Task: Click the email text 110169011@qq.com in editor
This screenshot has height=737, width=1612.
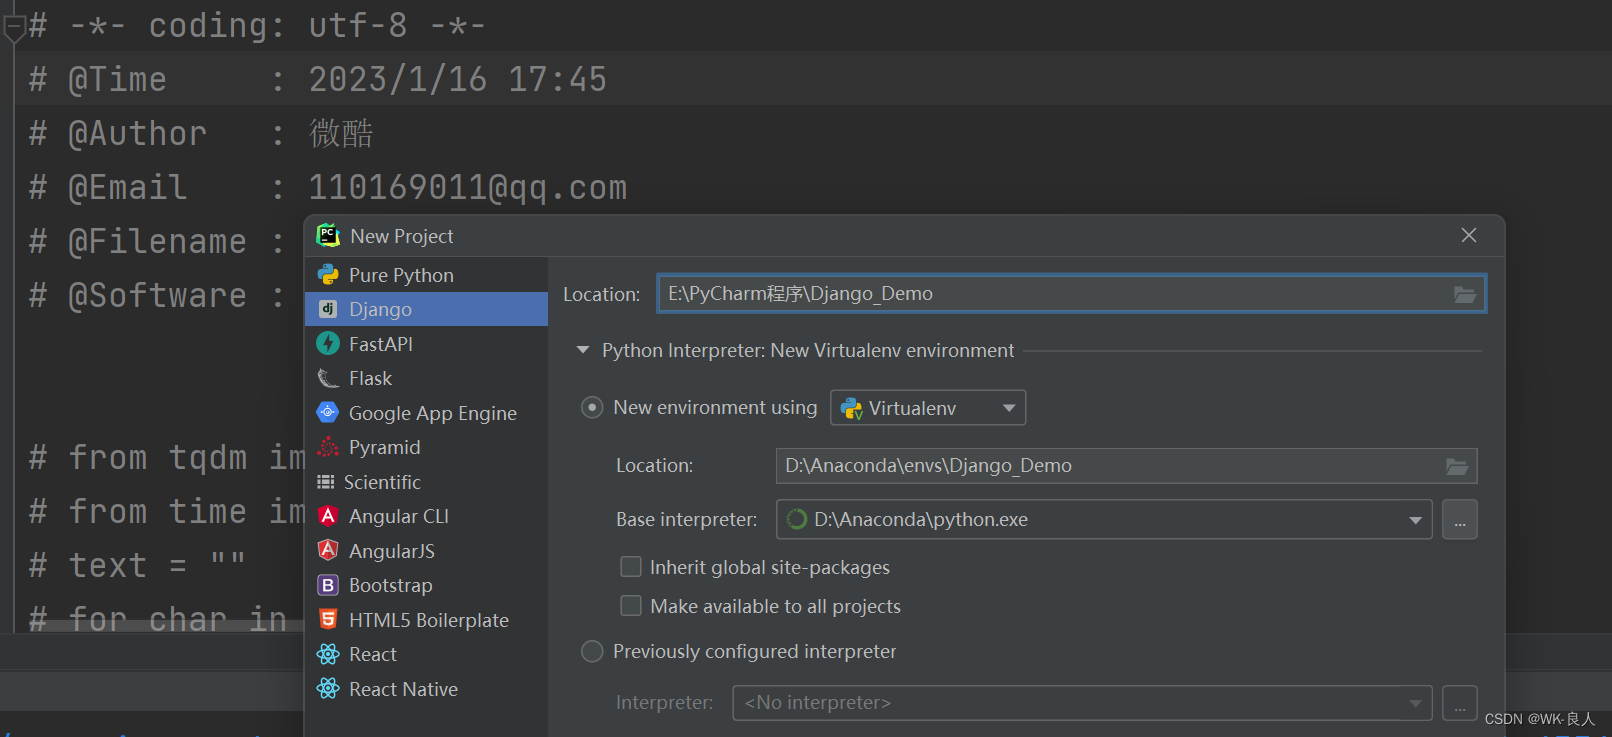Action: [468, 188]
